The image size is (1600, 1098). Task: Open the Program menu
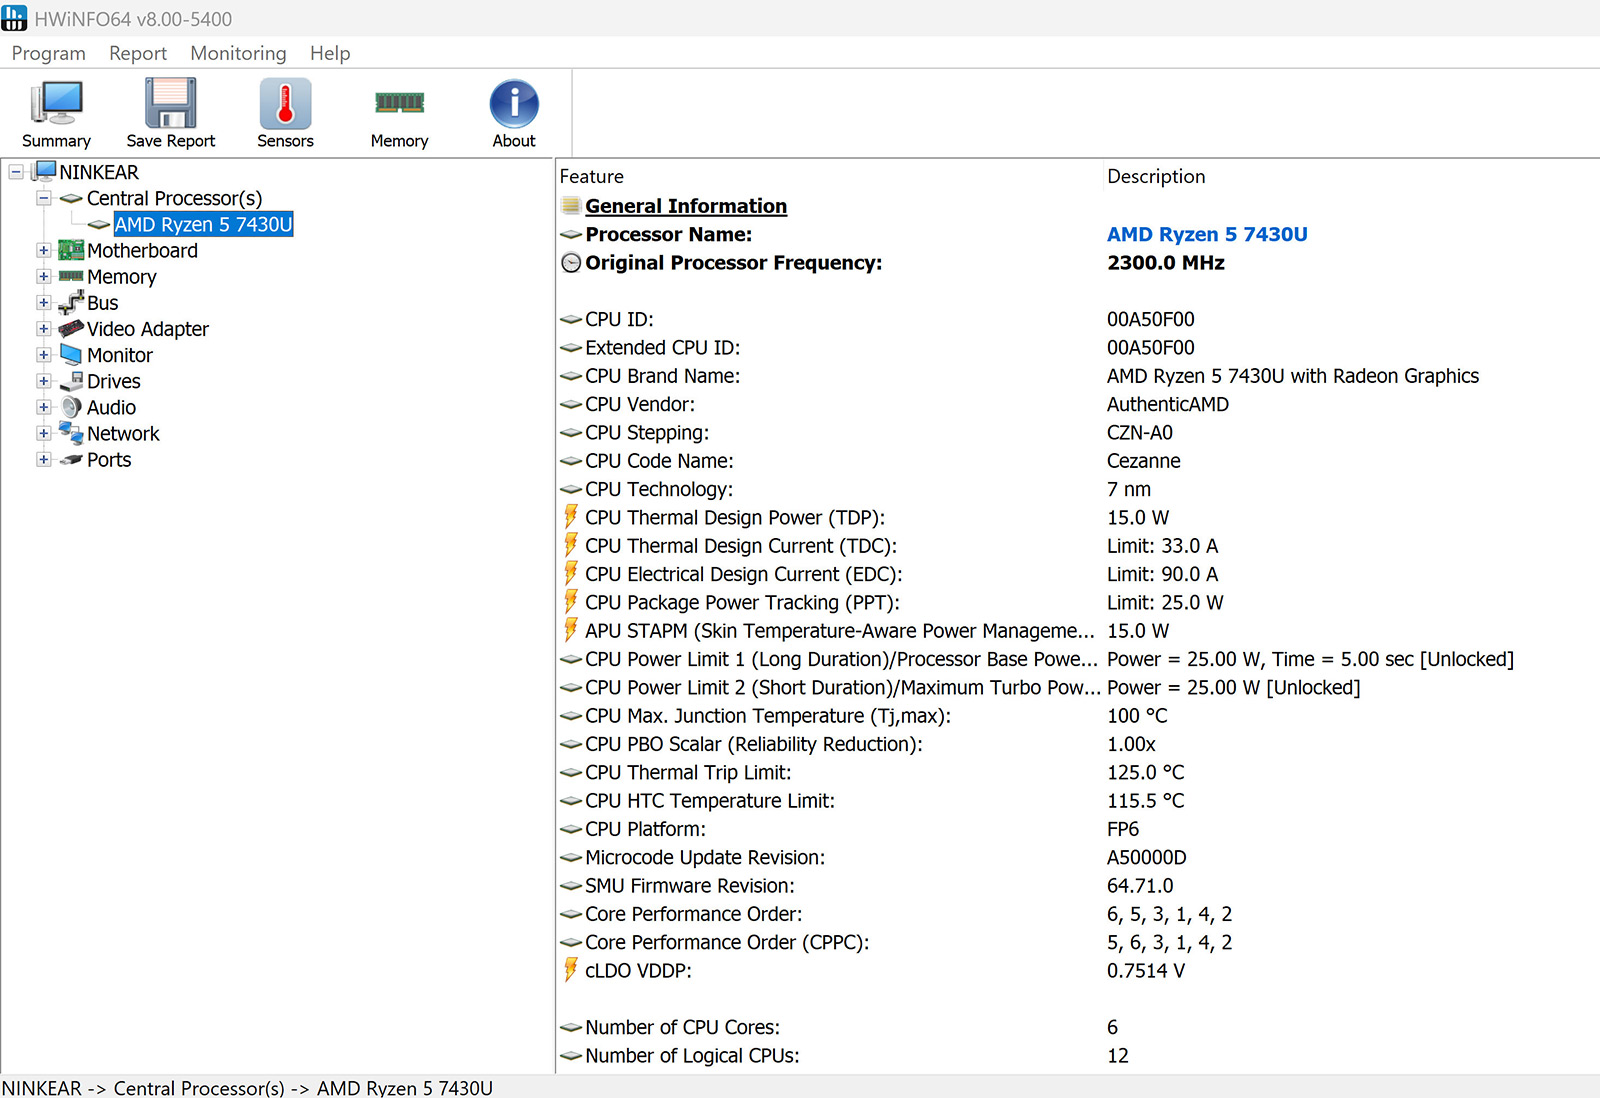tap(48, 53)
